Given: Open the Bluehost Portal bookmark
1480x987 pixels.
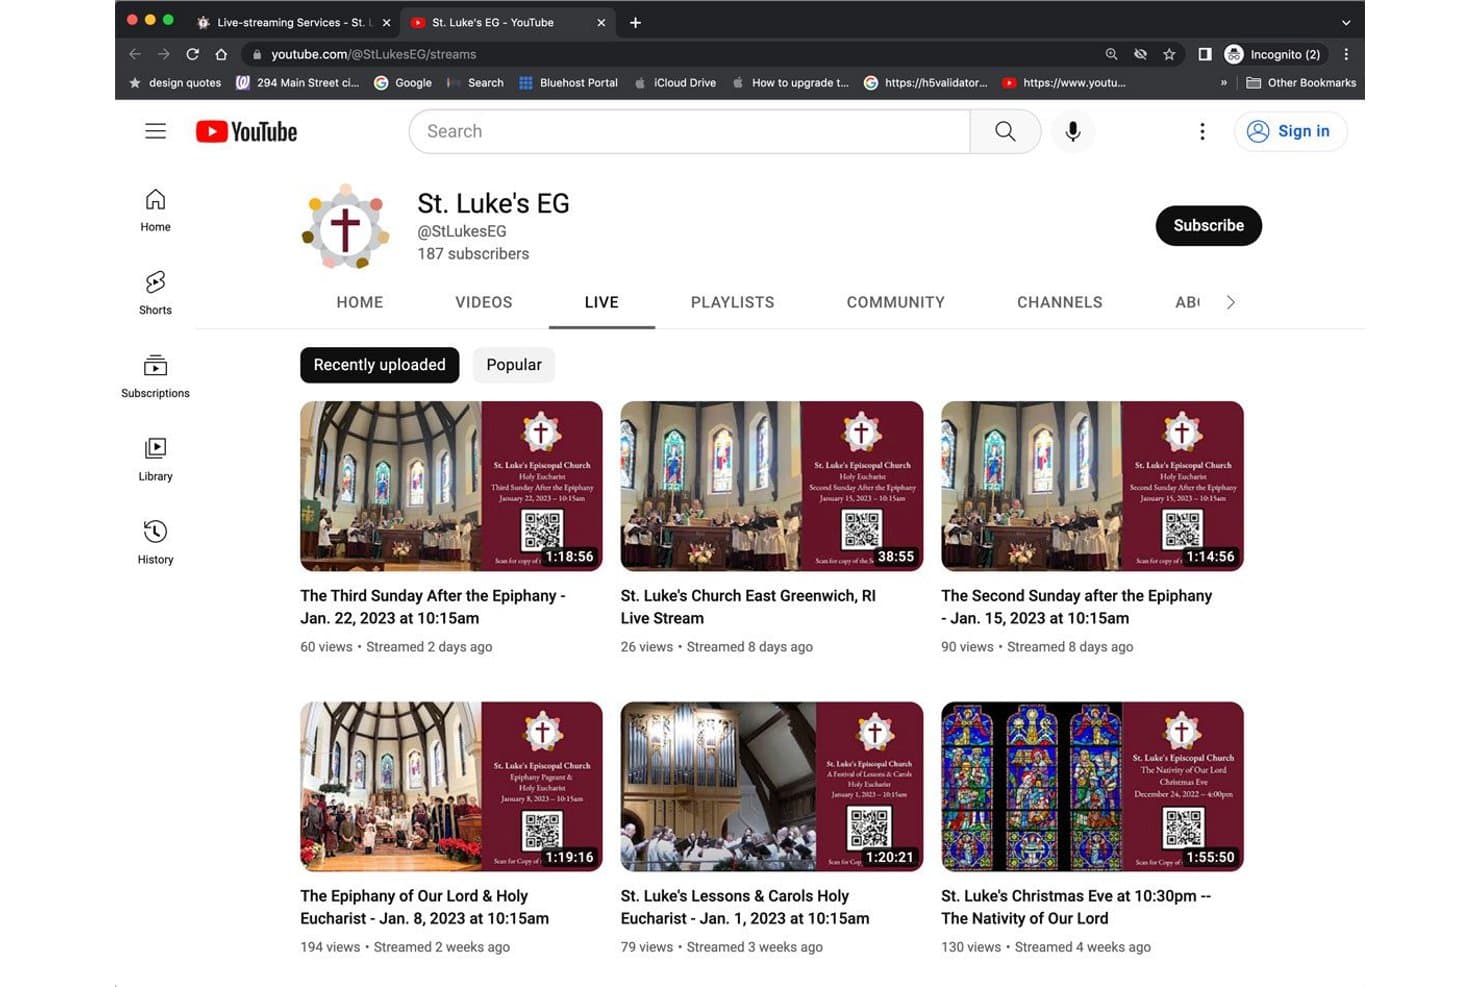Looking at the screenshot, I should pos(568,83).
